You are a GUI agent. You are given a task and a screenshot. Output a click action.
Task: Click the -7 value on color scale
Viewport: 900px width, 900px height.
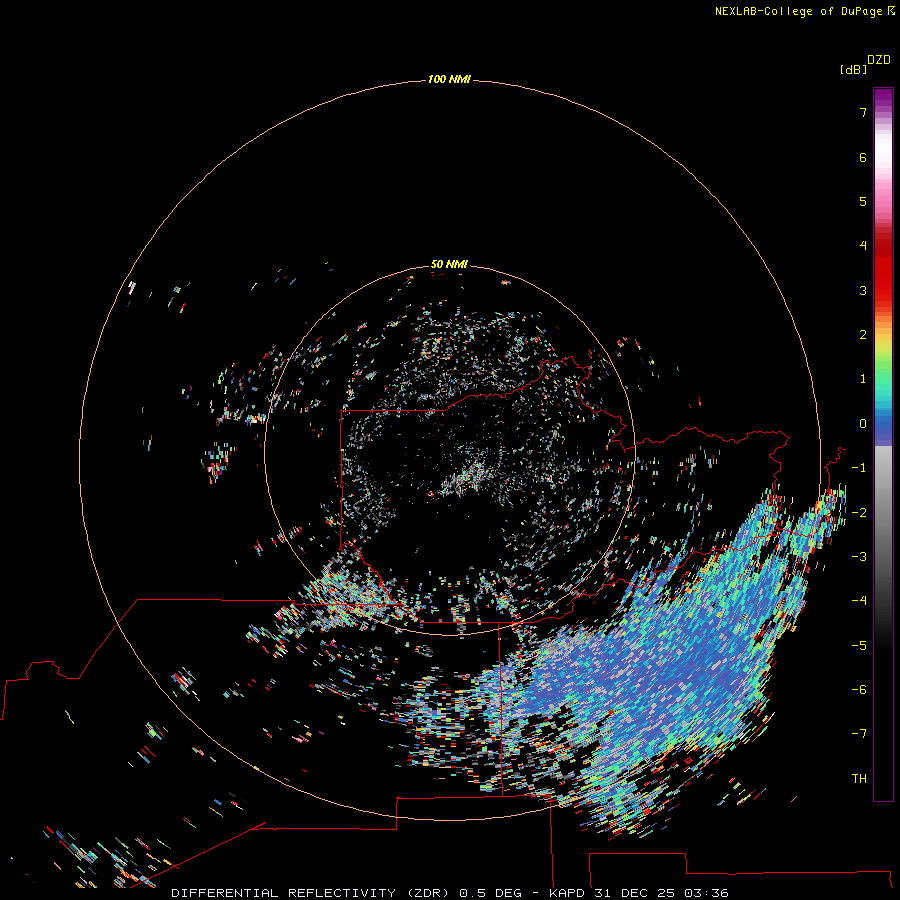[x=859, y=734]
